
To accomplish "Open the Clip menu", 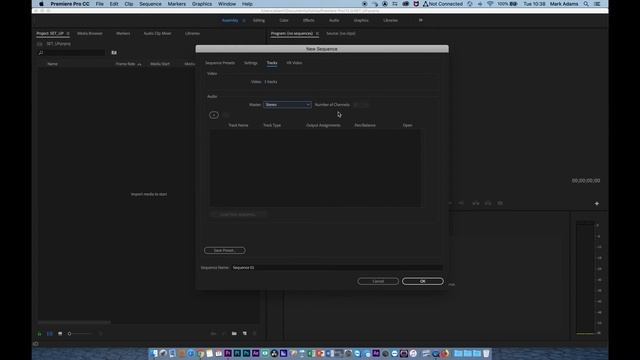I will [x=129, y=4].
